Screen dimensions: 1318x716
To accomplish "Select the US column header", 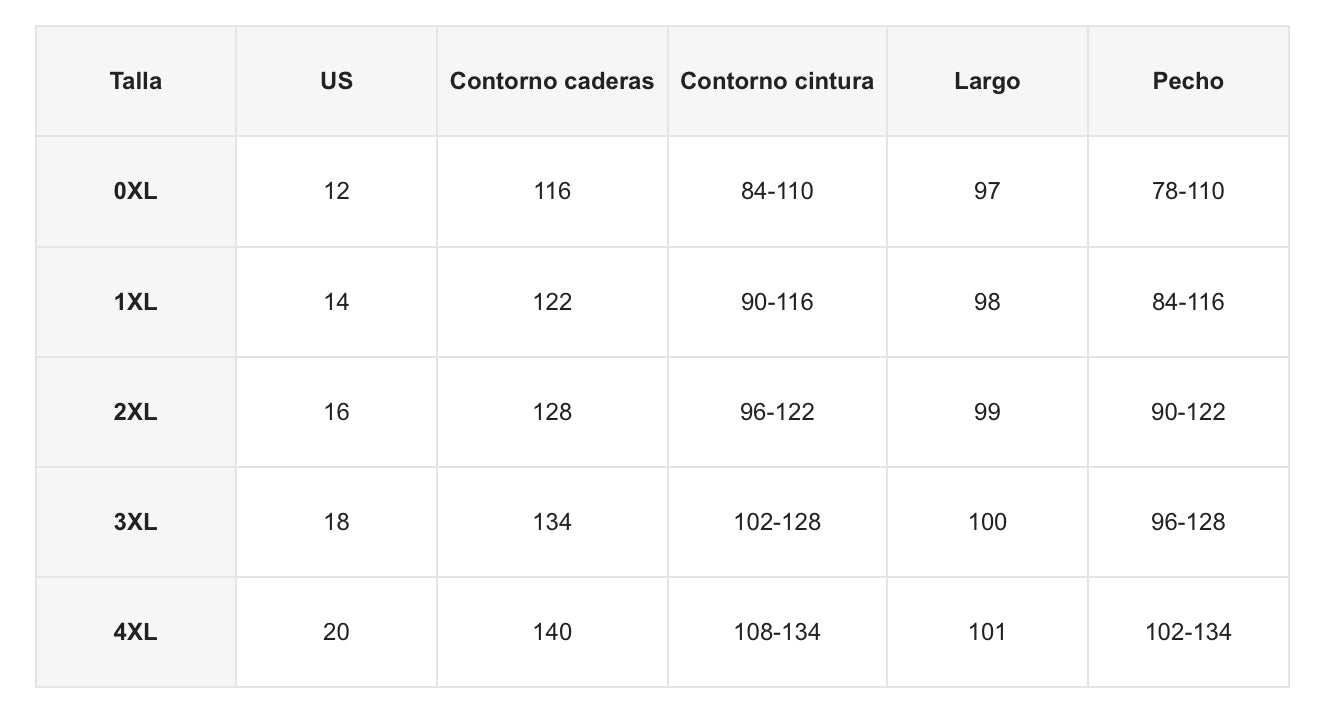I will pyautogui.click(x=337, y=81).
